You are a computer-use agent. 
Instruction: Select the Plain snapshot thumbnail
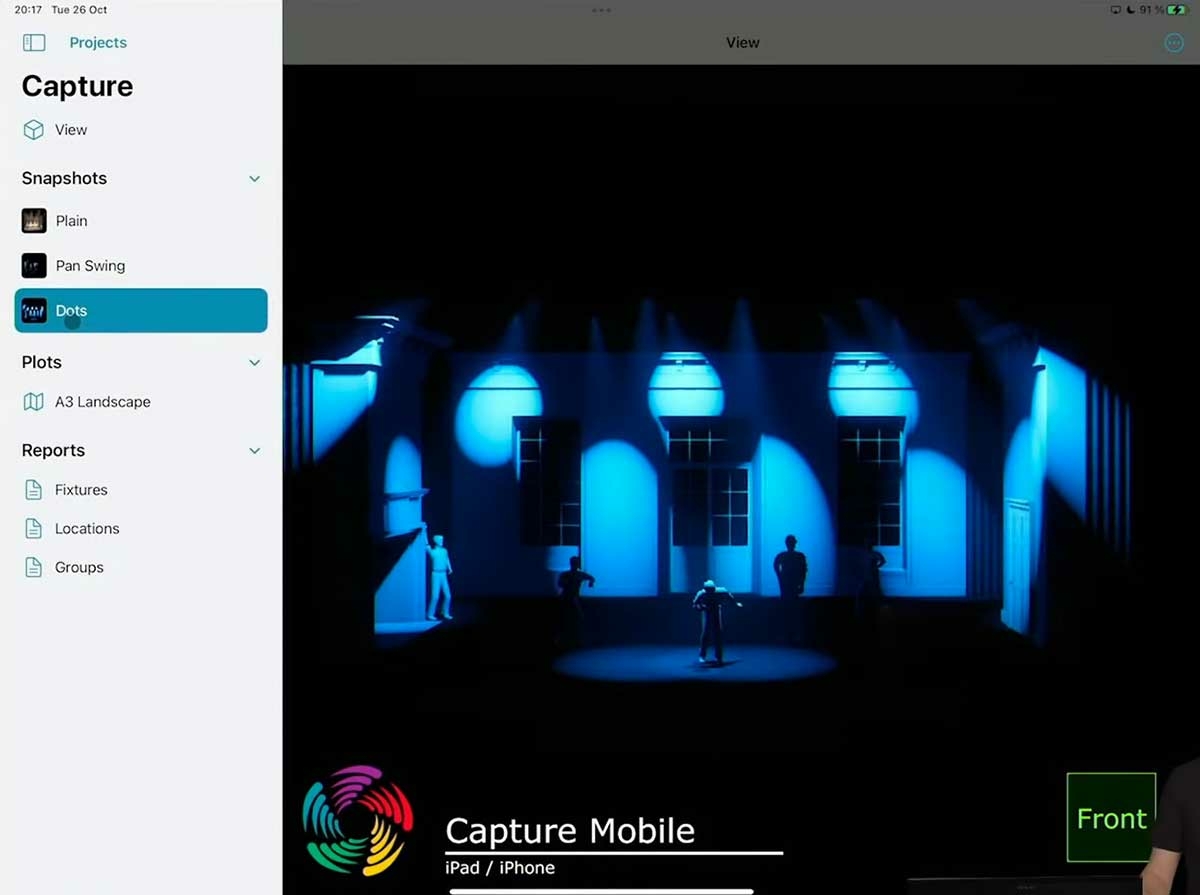coord(34,221)
